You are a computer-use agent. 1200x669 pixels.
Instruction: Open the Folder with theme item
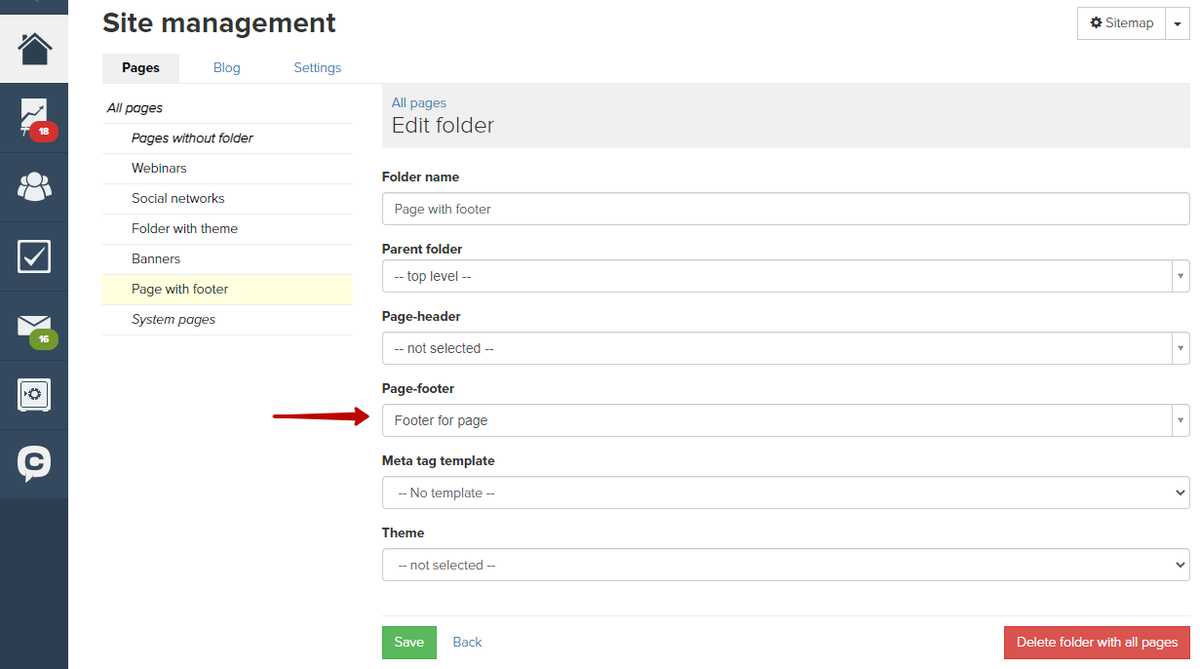coord(185,228)
